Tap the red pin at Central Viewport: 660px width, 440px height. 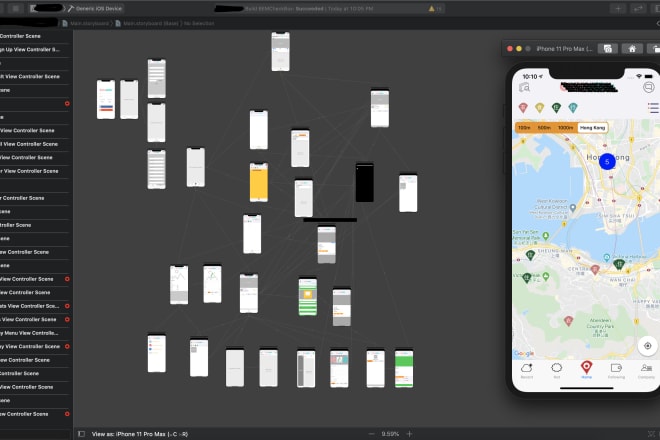595,270
